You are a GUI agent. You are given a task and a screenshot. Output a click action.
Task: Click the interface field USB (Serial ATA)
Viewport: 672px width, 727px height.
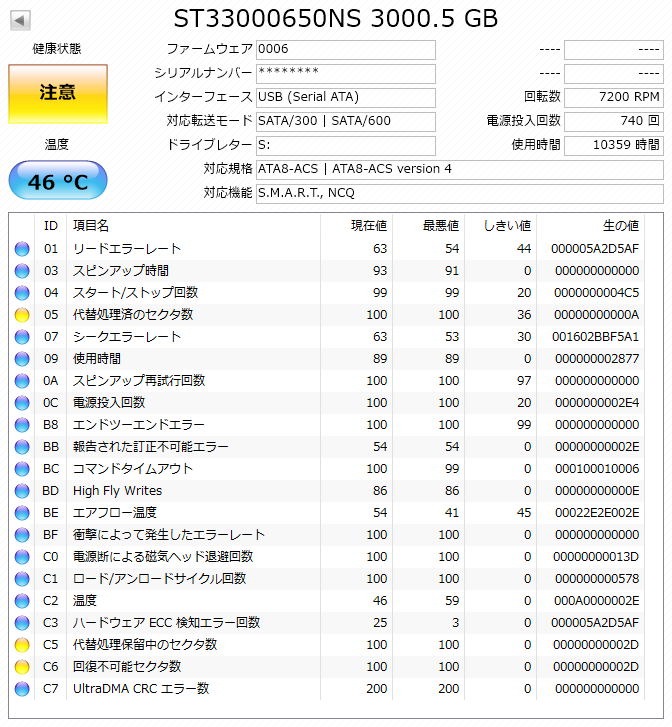tap(346, 97)
